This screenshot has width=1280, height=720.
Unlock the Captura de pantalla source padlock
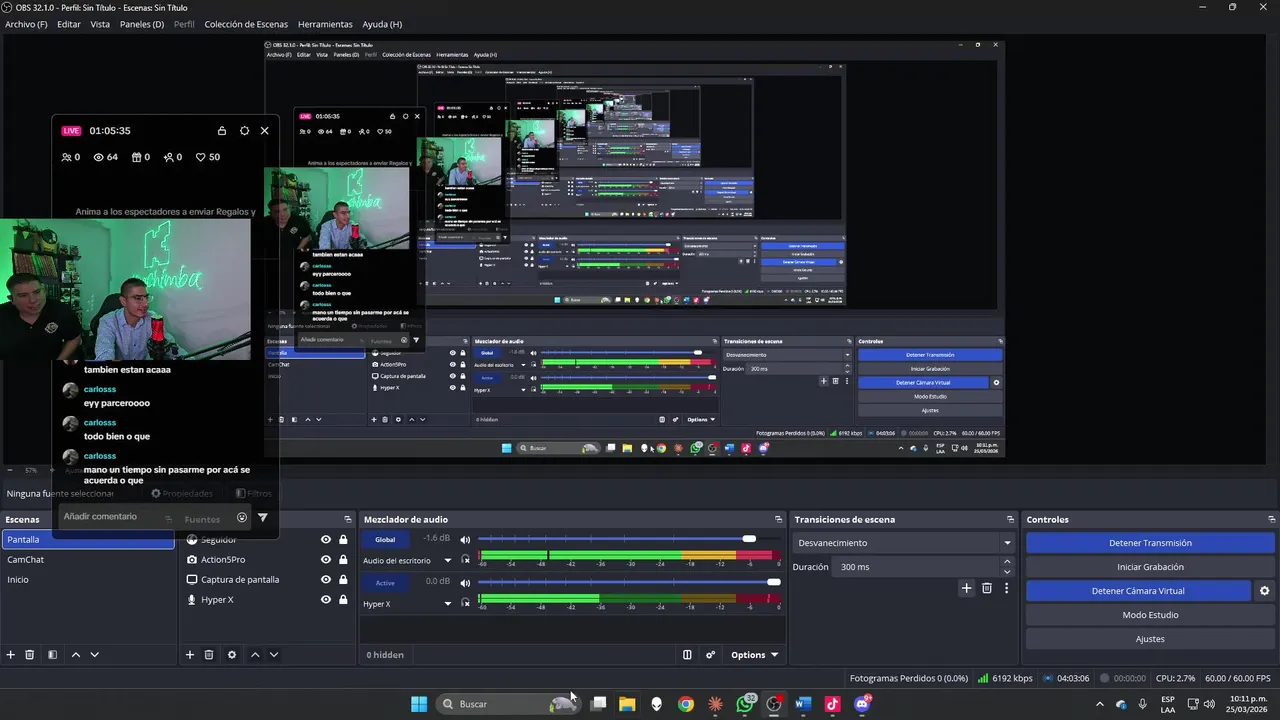tap(343, 580)
